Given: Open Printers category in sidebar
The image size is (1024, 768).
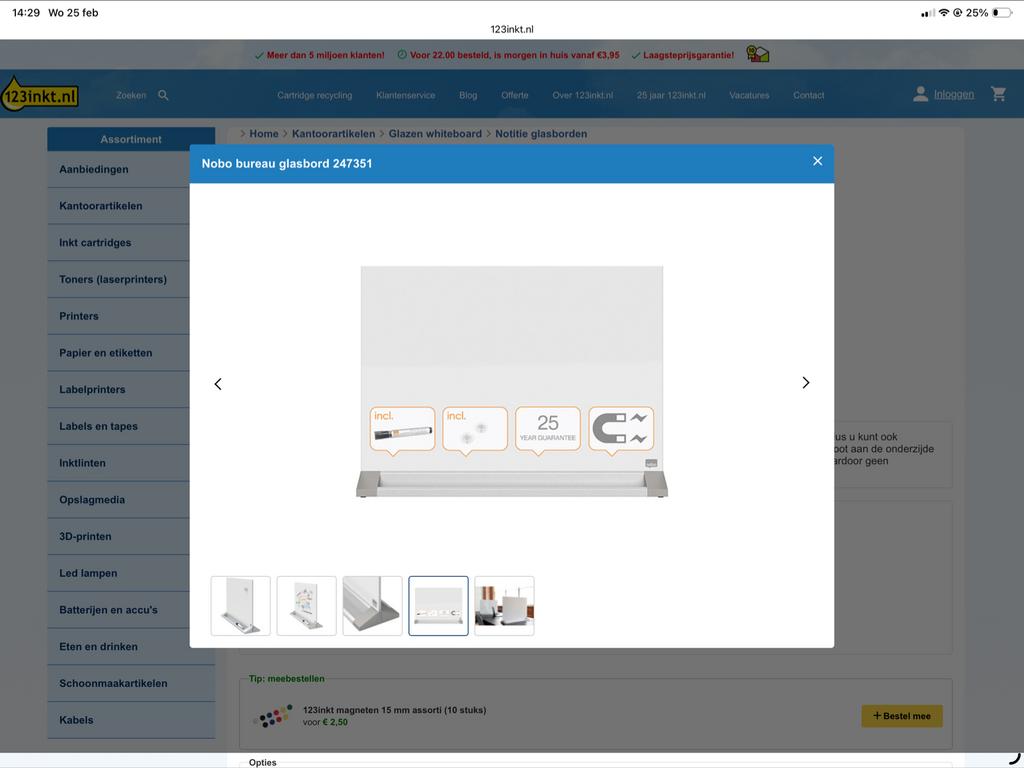Looking at the screenshot, I should click(119, 316).
